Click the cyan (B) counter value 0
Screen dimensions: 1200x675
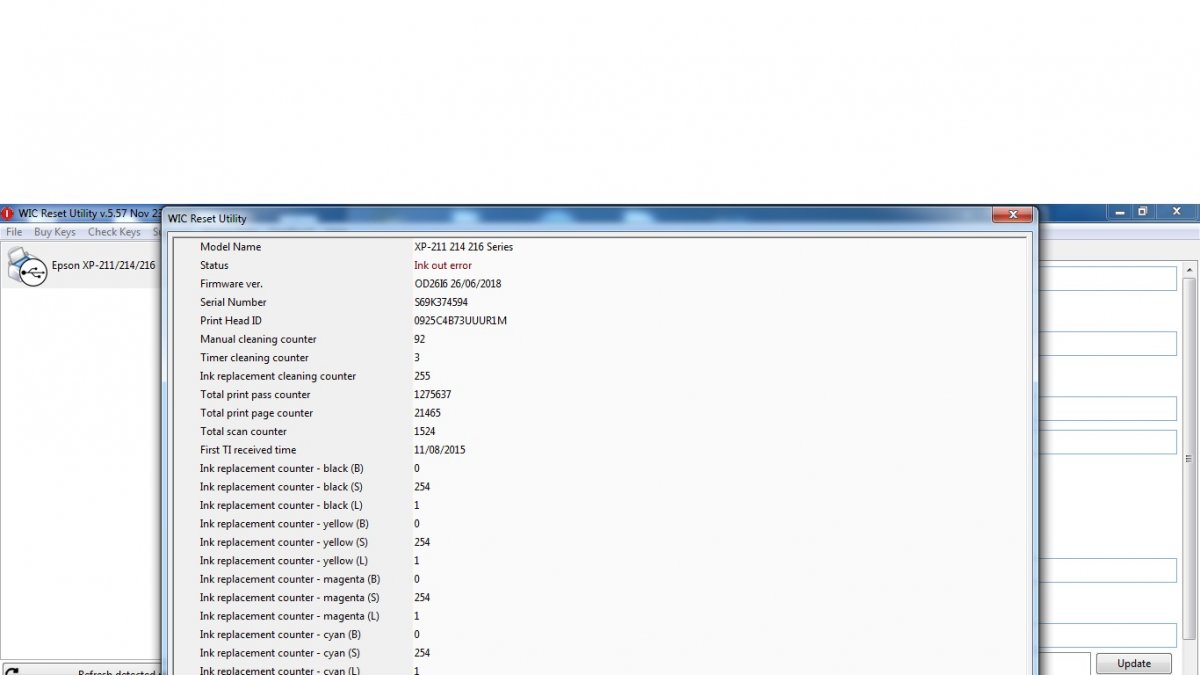tap(417, 635)
